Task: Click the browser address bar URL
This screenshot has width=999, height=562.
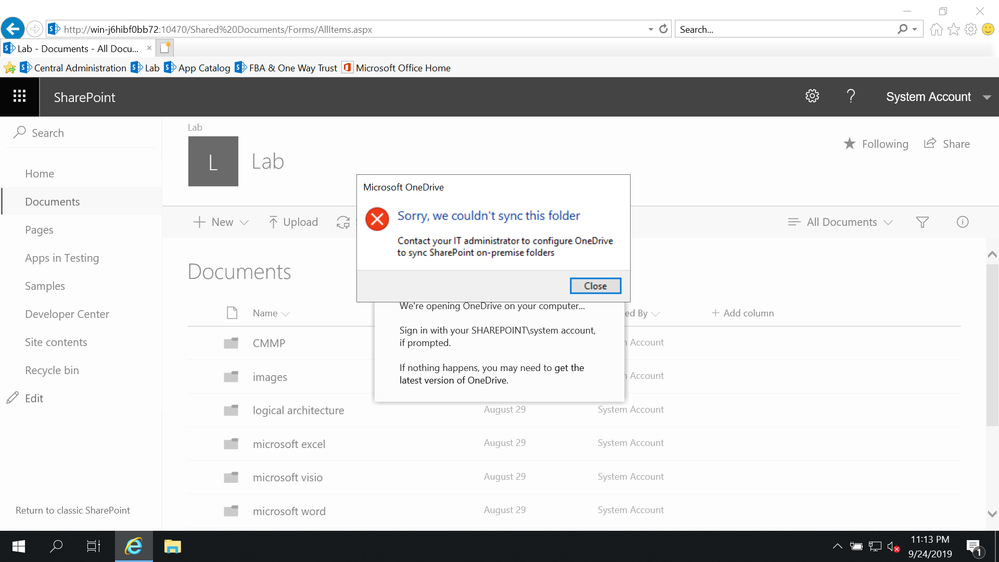Action: pos(218,29)
